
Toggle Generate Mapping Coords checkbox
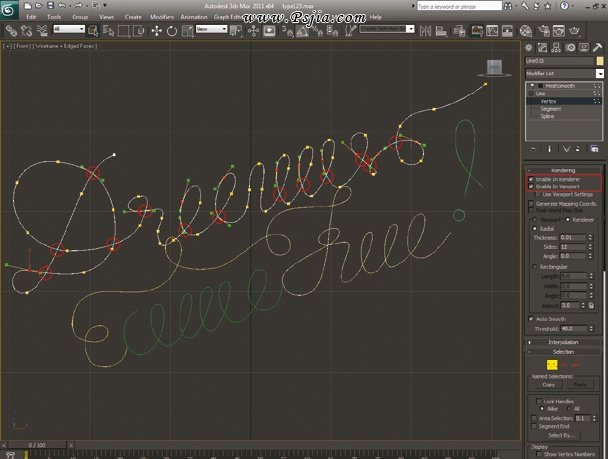coord(531,204)
